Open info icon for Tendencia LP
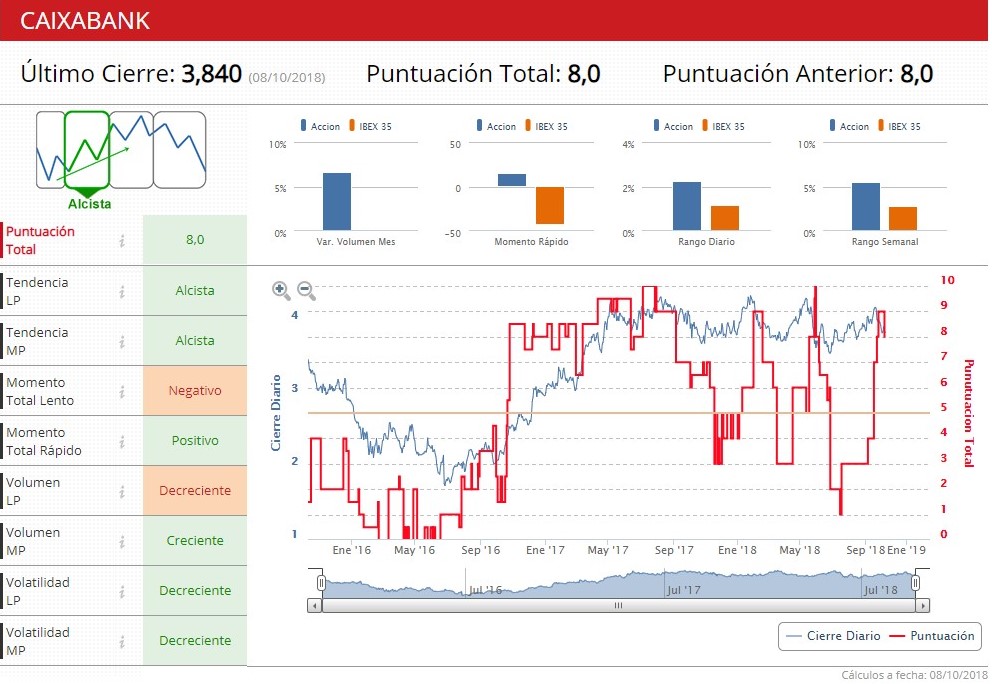Screen dimensions: 992x684 tap(122, 291)
